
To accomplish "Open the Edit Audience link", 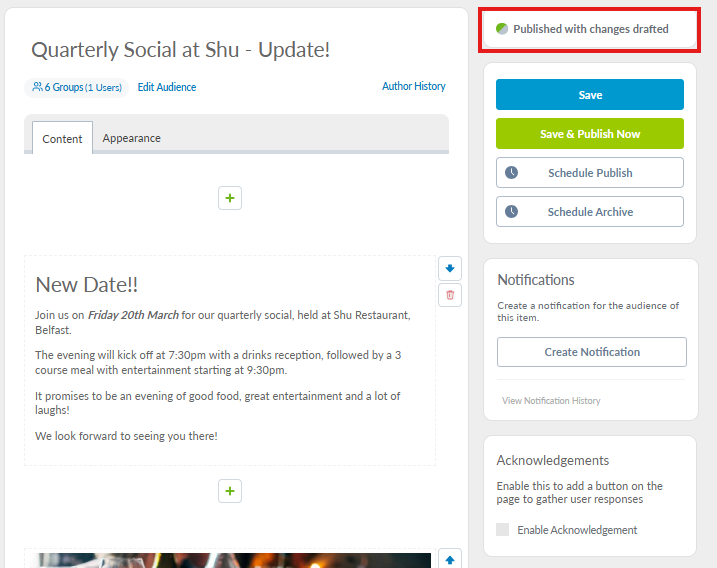I will tap(167, 87).
